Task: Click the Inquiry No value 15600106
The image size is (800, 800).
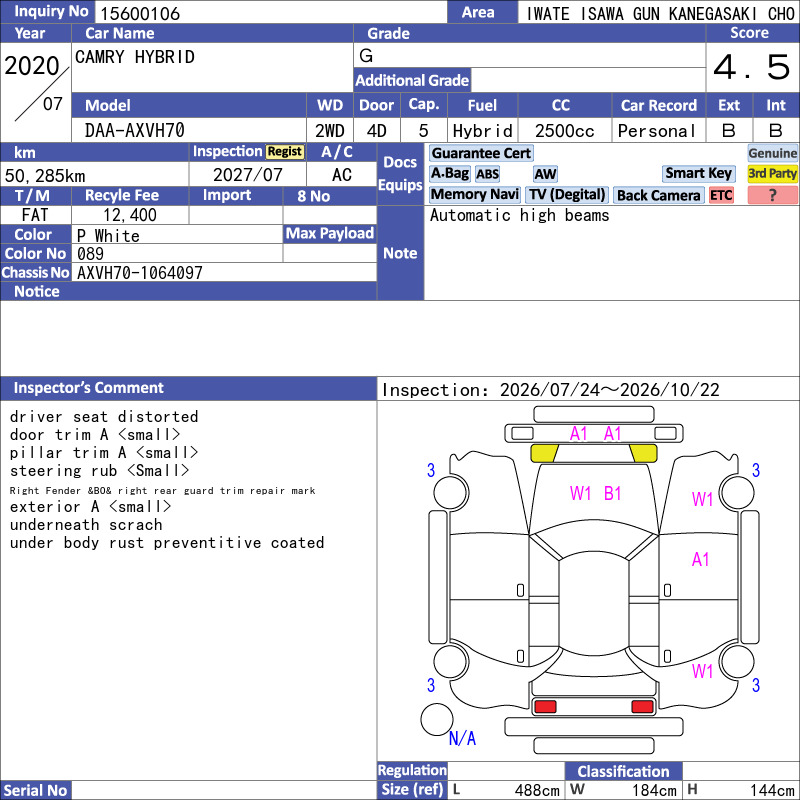Action: [x=140, y=13]
